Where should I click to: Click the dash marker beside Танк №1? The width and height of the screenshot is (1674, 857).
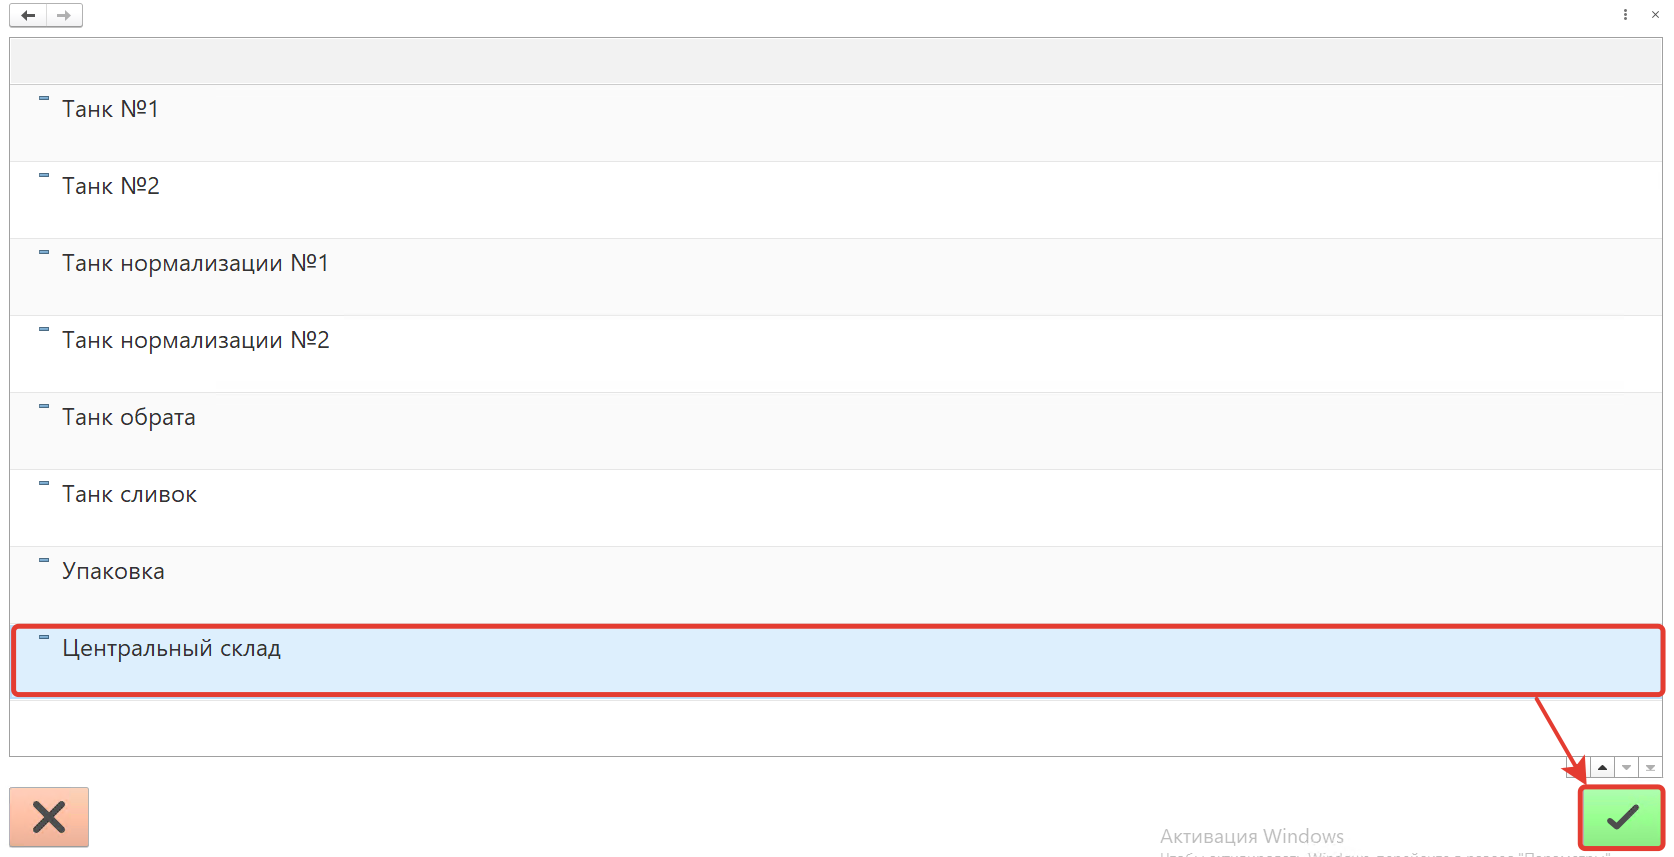44,98
